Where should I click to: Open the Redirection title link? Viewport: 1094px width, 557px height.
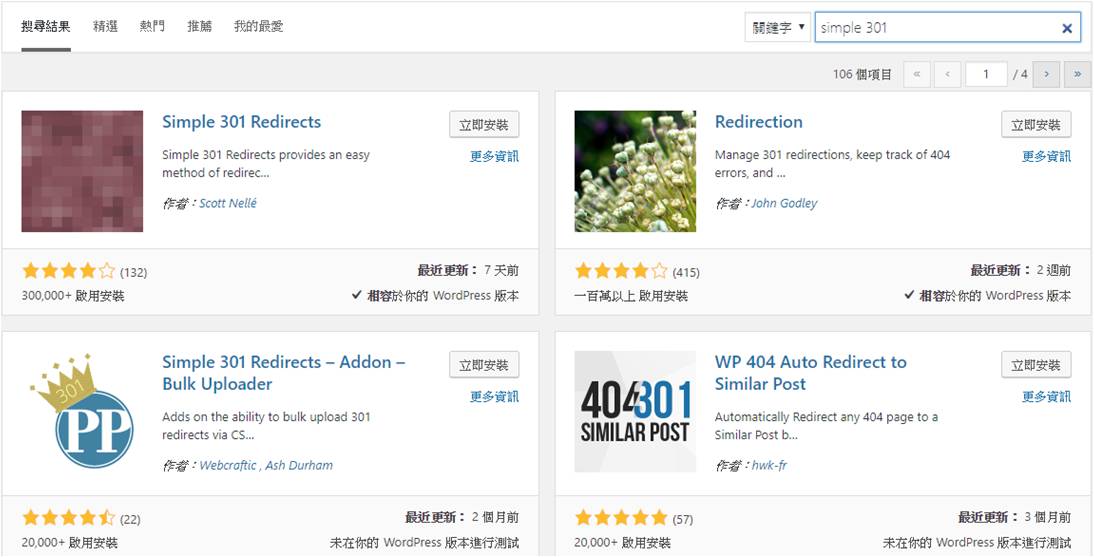click(x=758, y=121)
